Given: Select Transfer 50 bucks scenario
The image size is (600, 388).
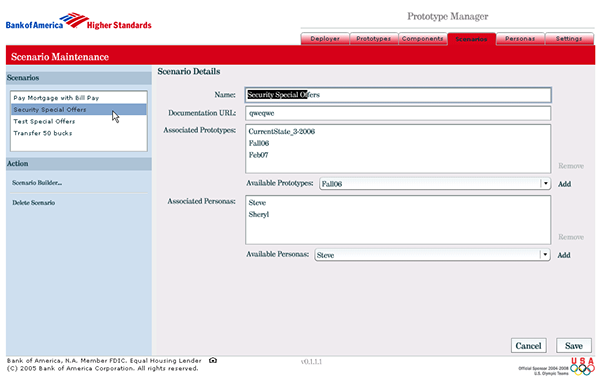Looking at the screenshot, I should tap(79, 133).
